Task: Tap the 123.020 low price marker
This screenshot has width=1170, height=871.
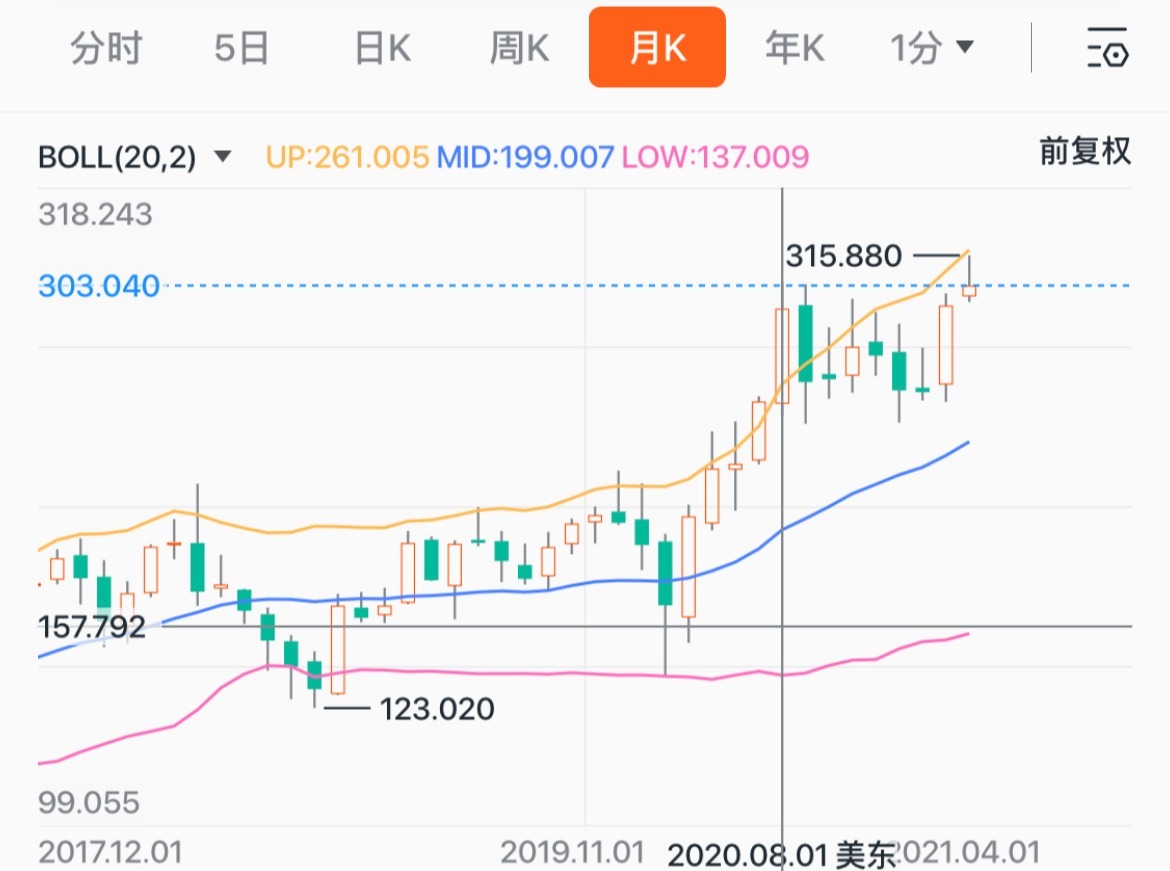Action: 437,710
